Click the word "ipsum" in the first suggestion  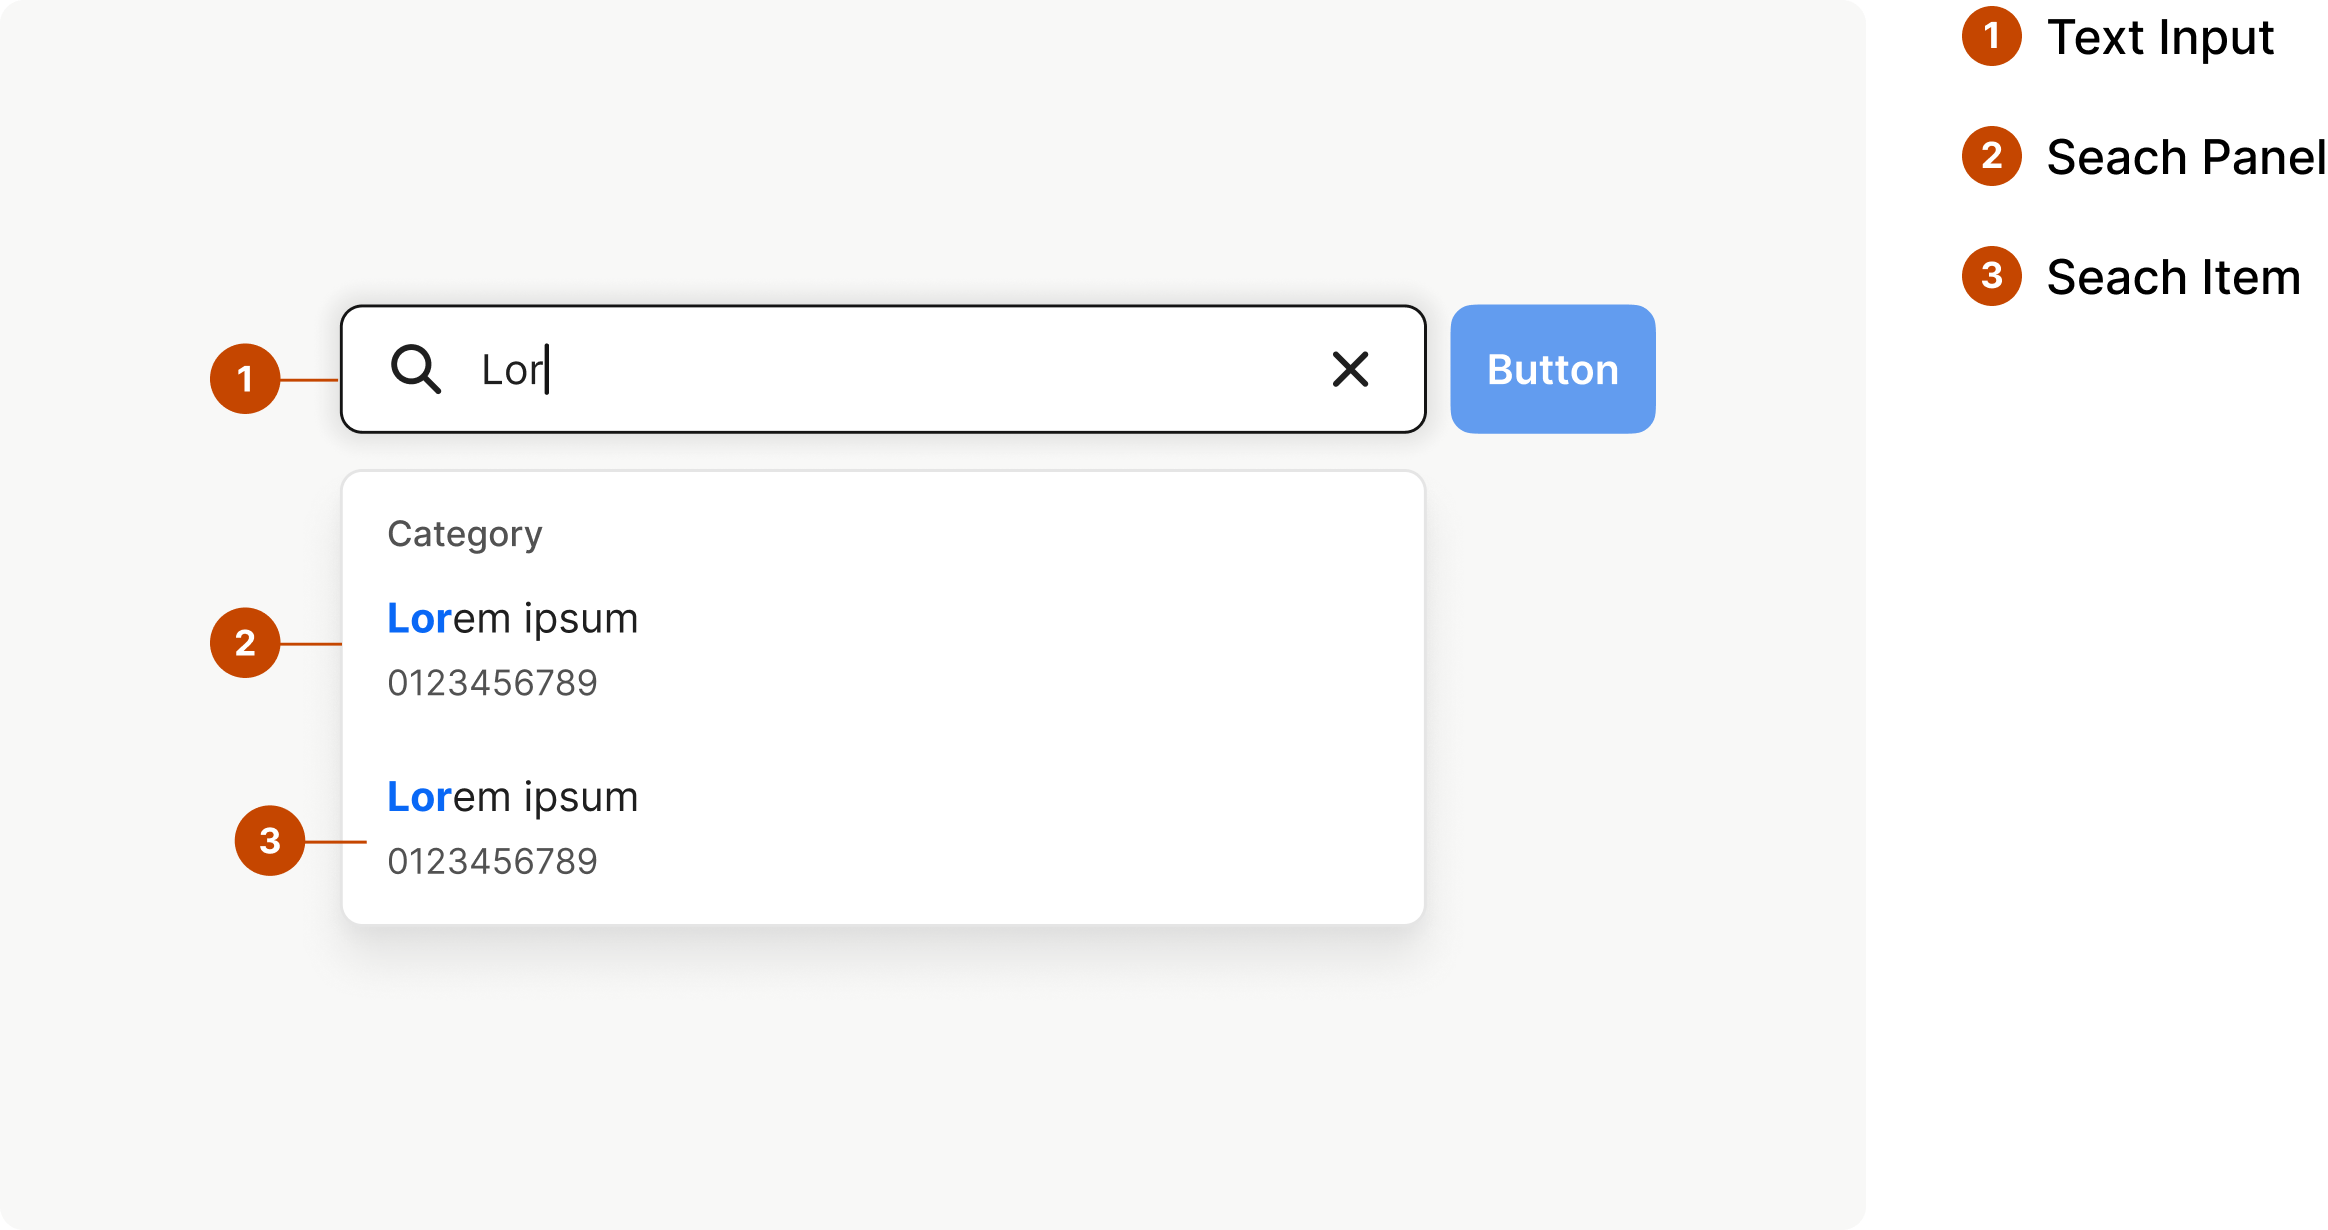pyautogui.click(x=581, y=619)
